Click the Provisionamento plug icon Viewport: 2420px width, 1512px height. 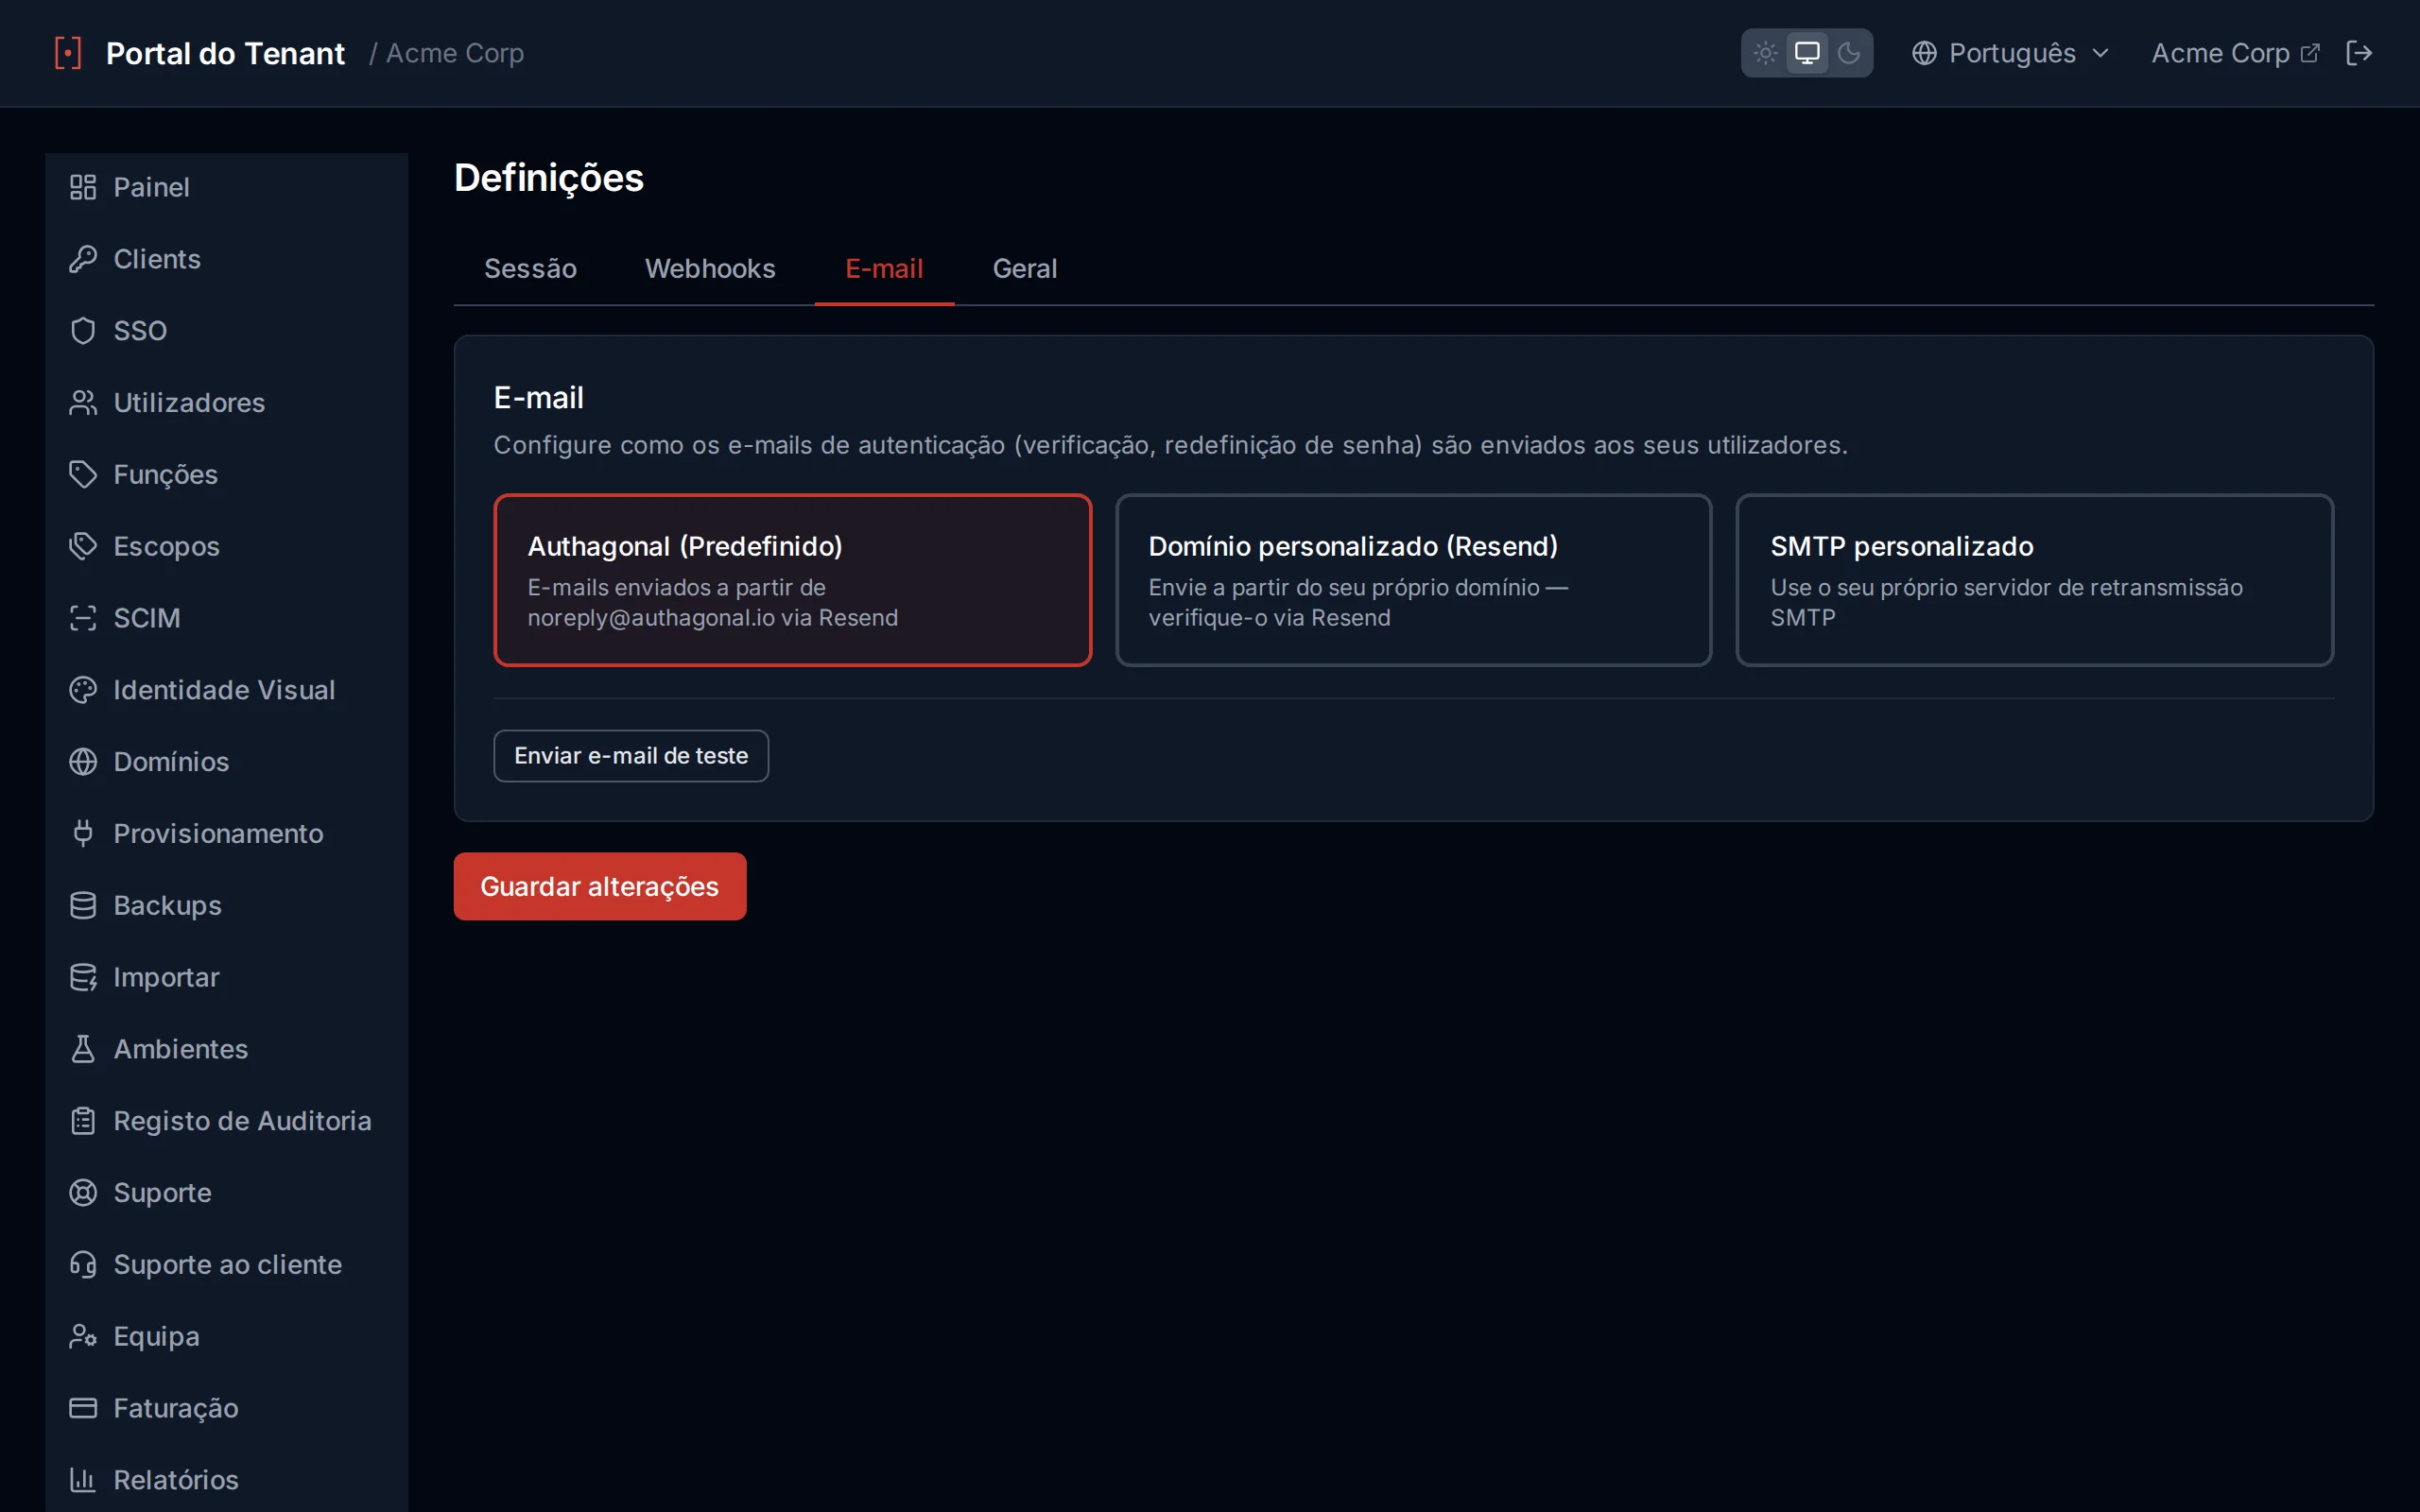[83, 833]
